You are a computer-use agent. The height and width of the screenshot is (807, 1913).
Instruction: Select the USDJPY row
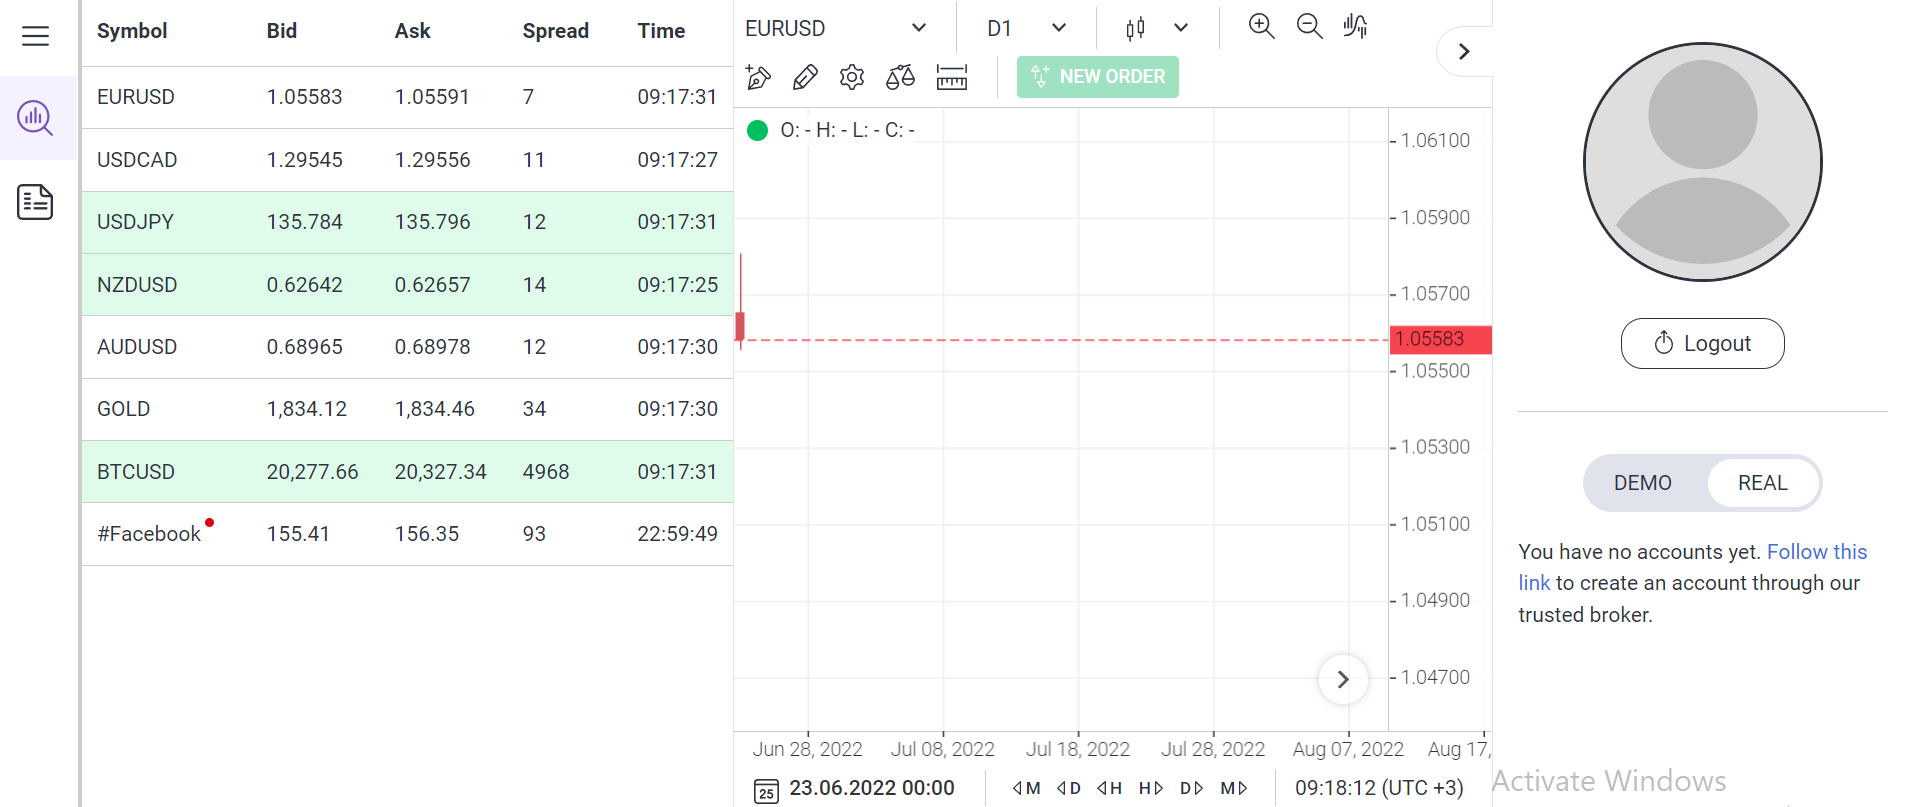click(x=408, y=222)
